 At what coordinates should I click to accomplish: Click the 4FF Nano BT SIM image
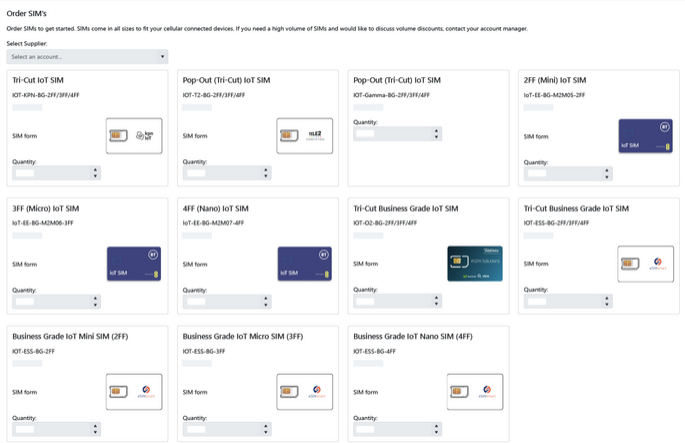coord(304,262)
